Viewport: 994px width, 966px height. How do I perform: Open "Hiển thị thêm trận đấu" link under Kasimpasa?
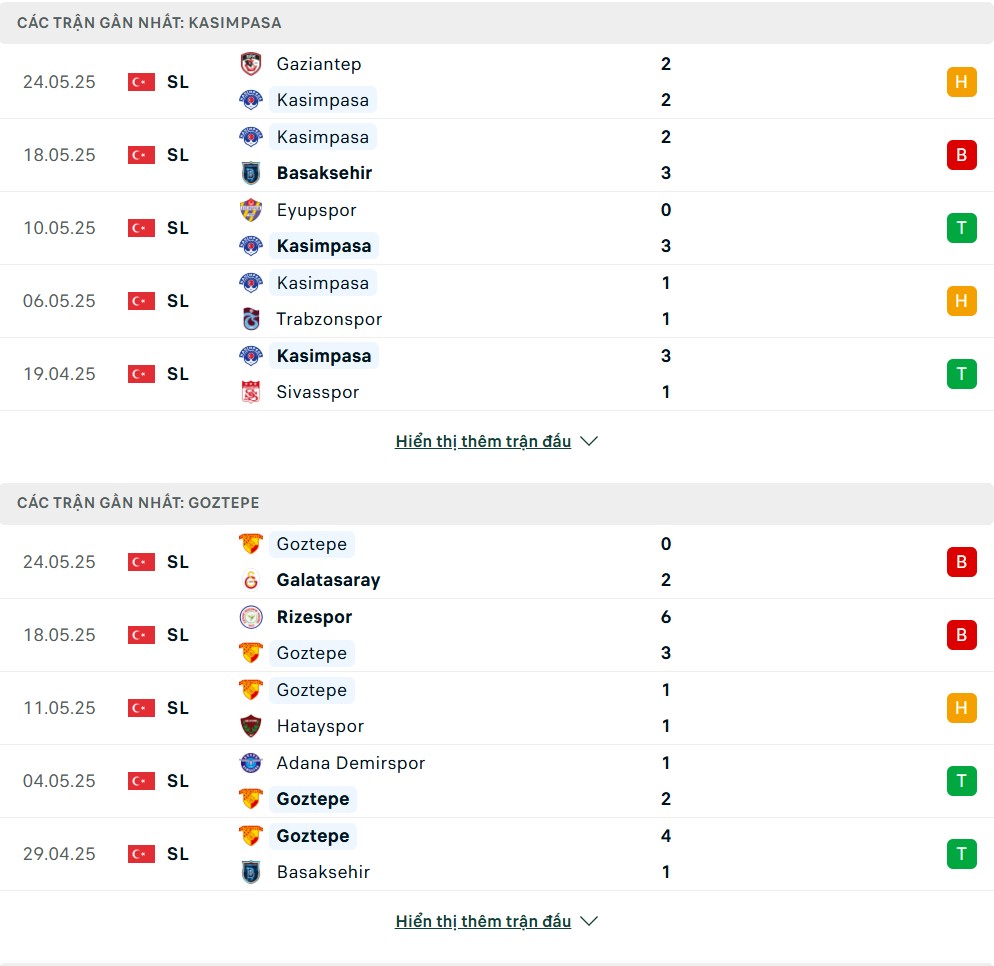pos(483,441)
